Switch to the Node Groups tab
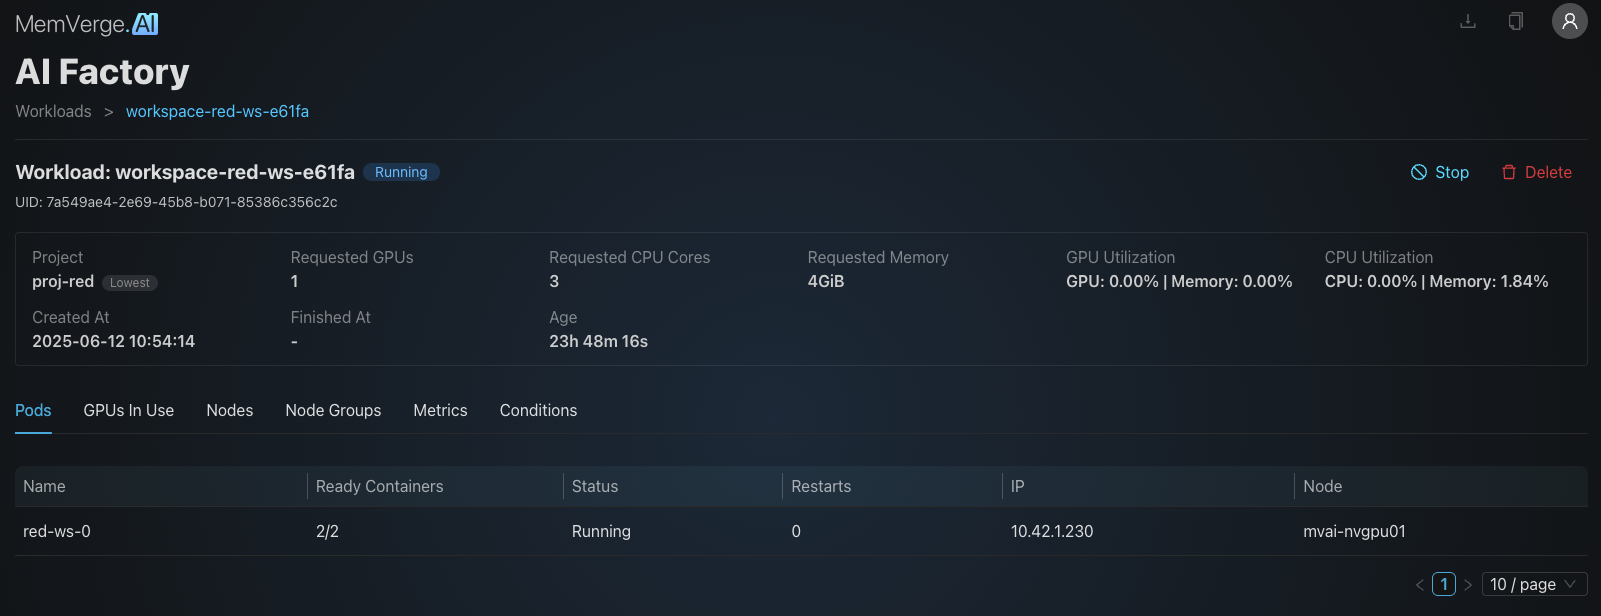This screenshot has width=1601, height=616. [333, 410]
